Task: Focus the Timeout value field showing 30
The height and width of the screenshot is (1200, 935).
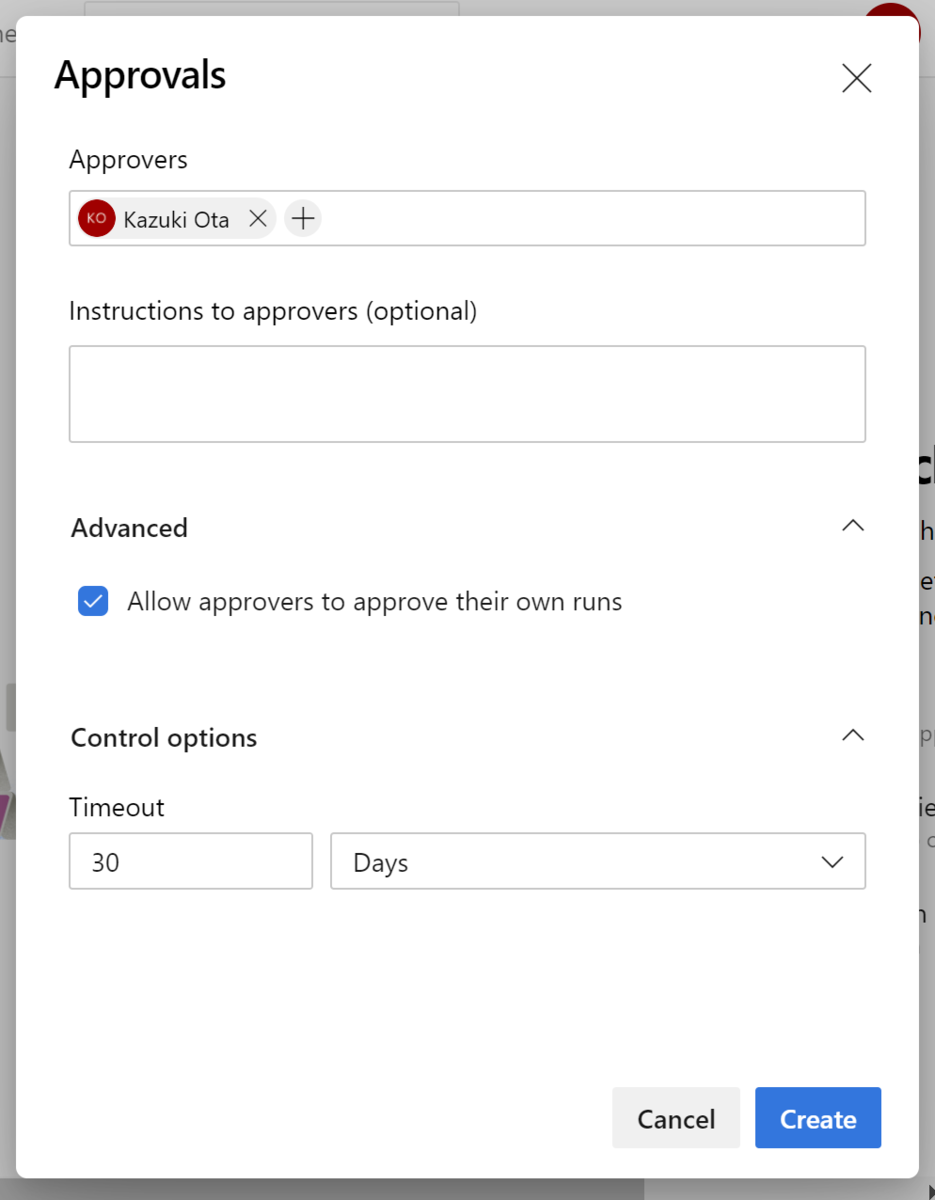Action: tap(190, 862)
